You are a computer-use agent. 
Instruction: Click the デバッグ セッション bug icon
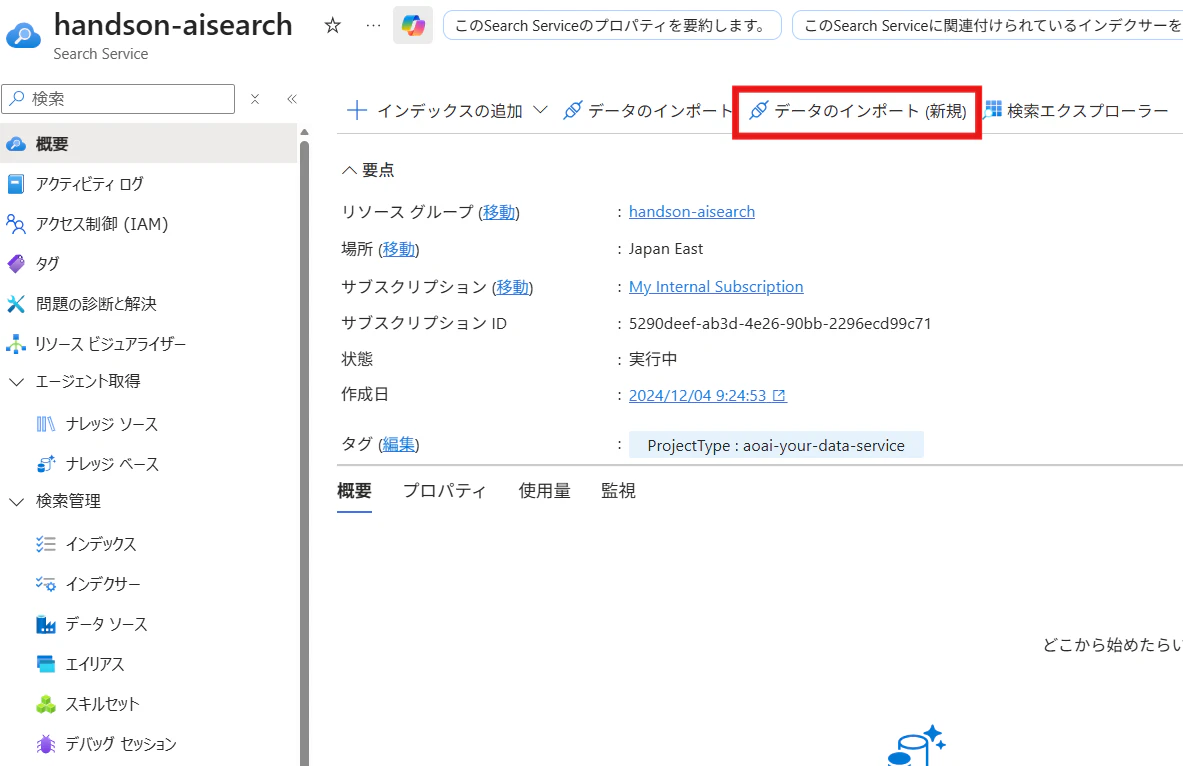click(x=46, y=744)
